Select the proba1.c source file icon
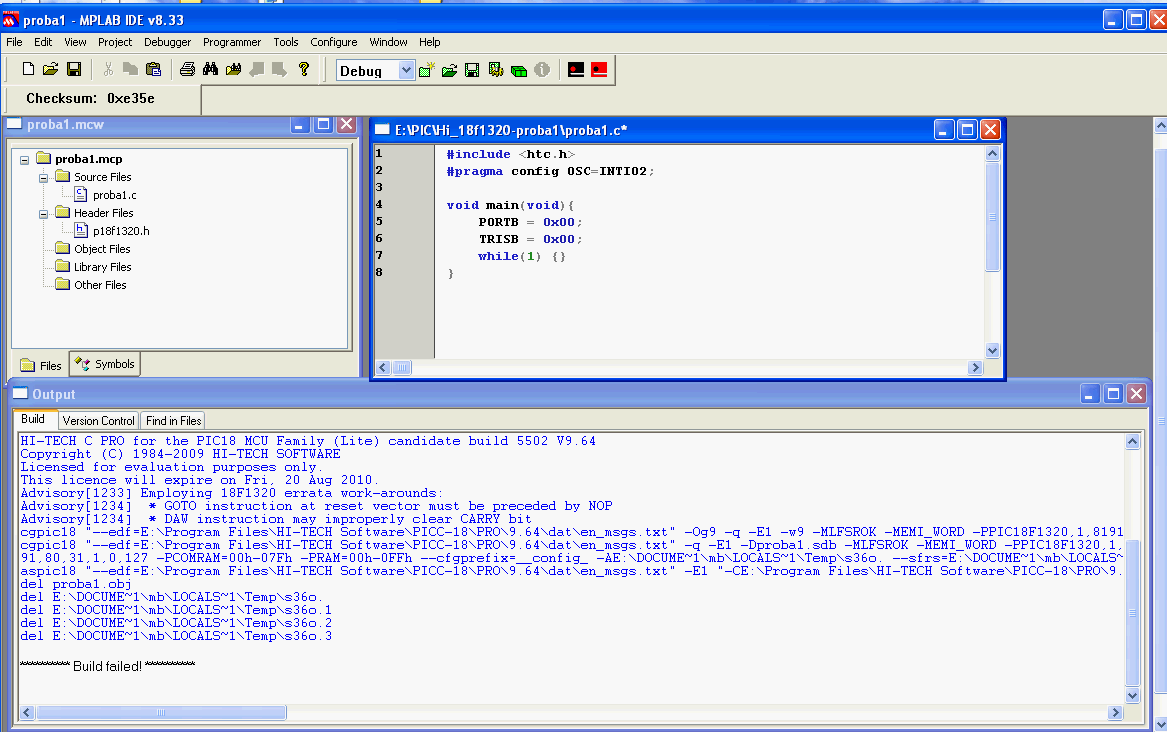The height and width of the screenshot is (732, 1167). [81, 194]
